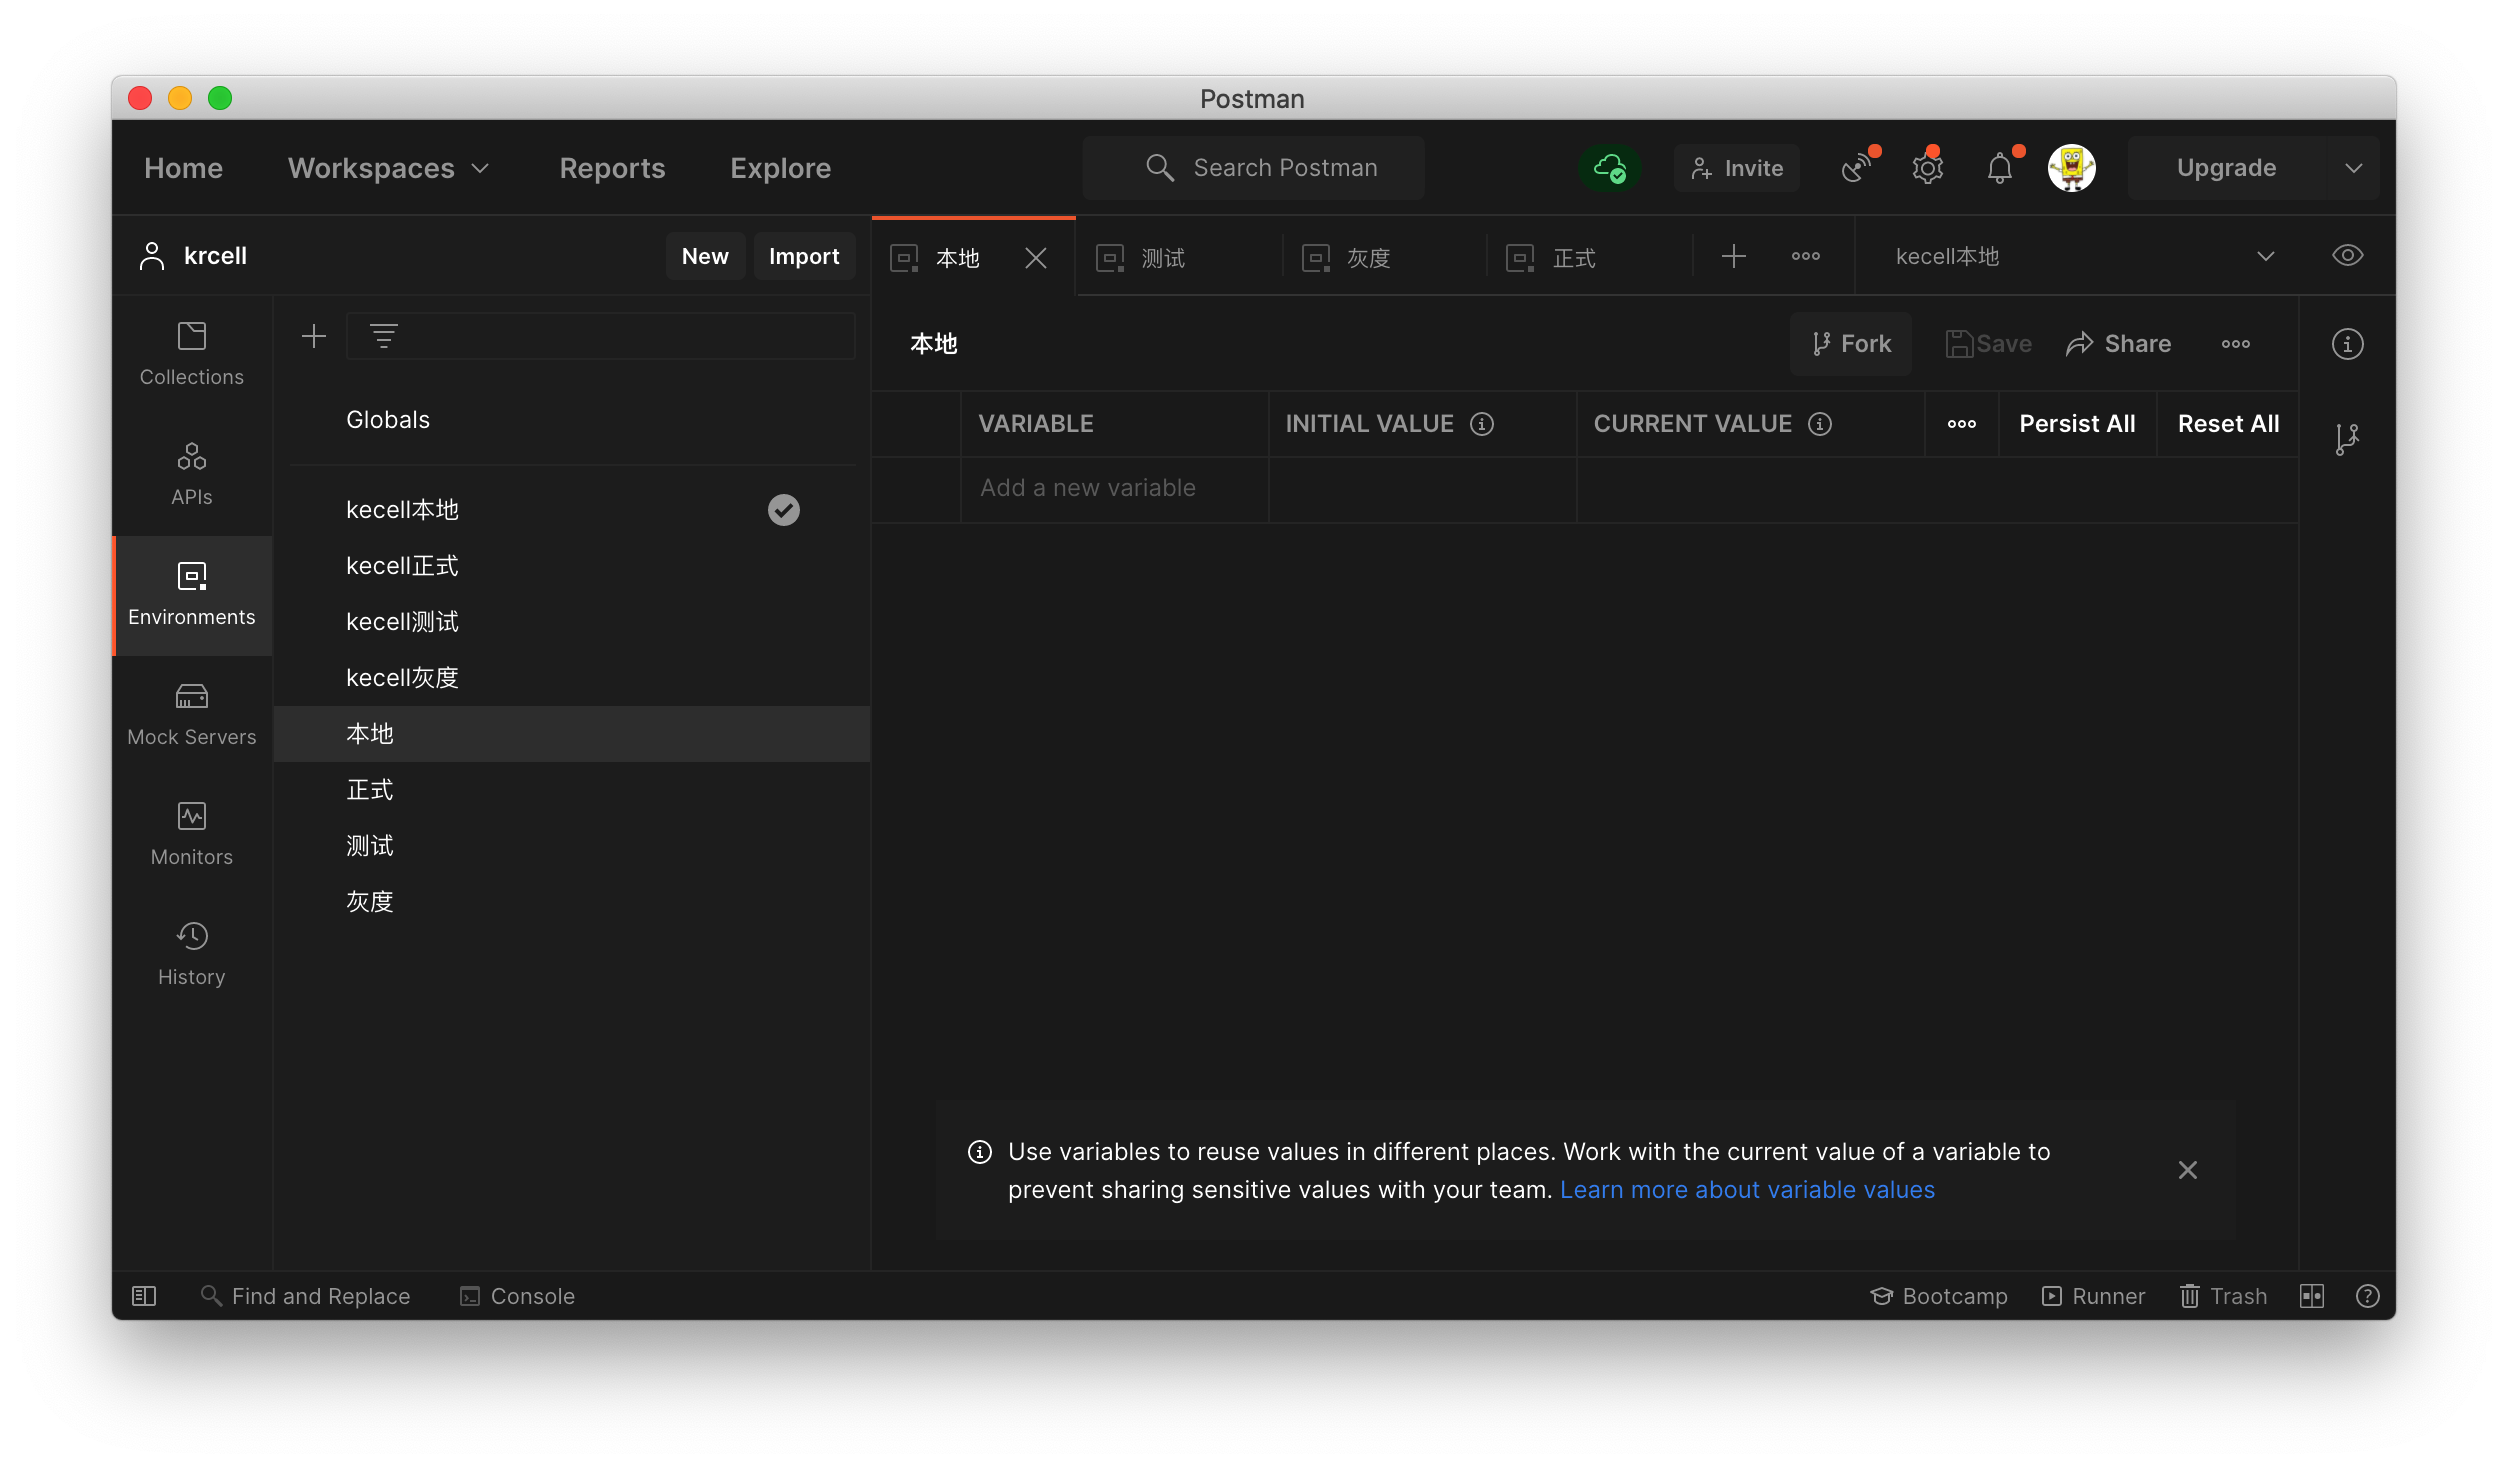Open Find and Replace in status bar
2508x1468 pixels.
pos(305,1296)
